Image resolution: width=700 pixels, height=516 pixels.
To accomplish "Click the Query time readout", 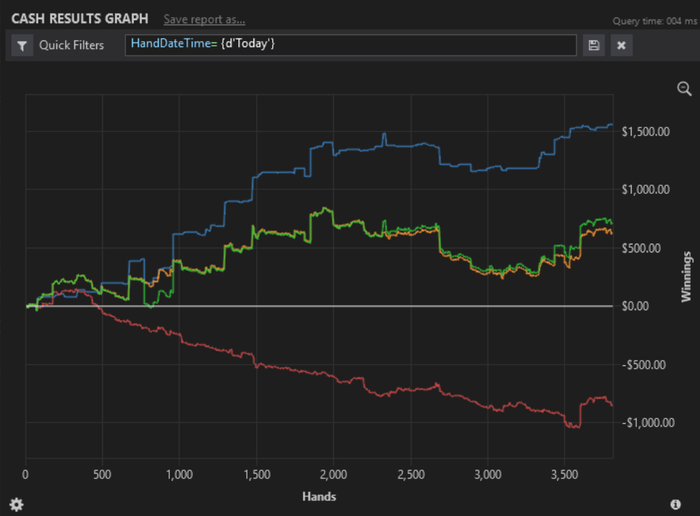I will tap(654, 21).
